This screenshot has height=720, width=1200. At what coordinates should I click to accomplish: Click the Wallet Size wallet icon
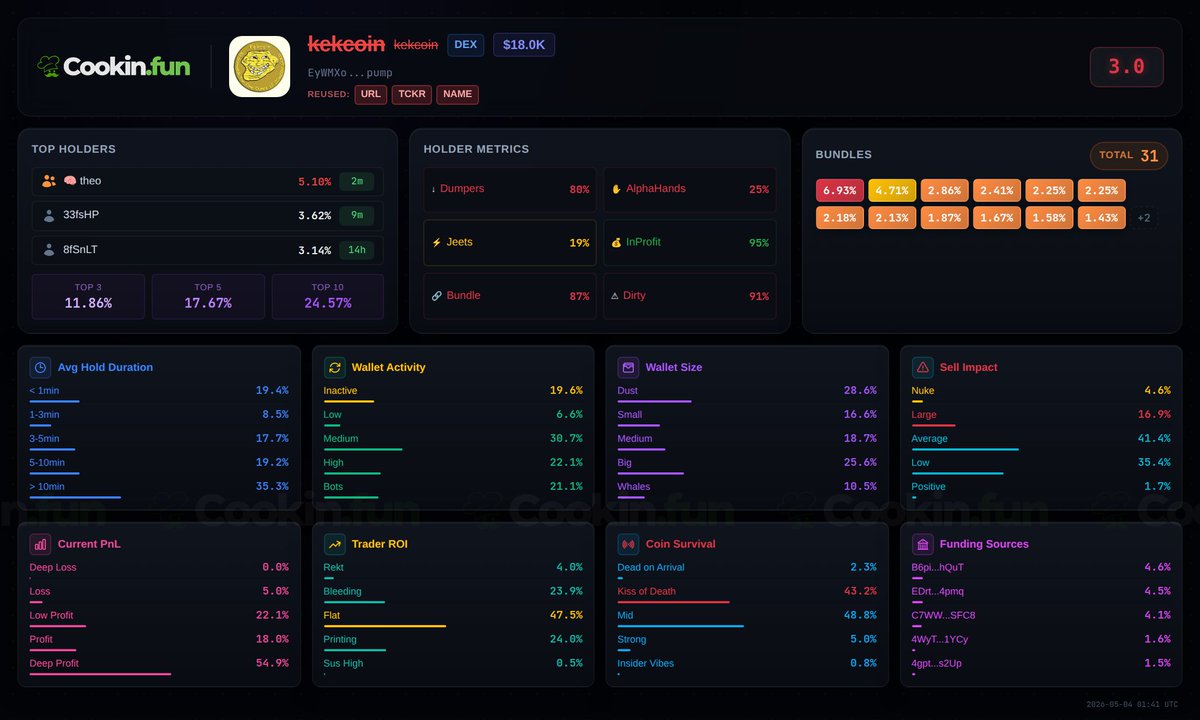(x=628, y=367)
